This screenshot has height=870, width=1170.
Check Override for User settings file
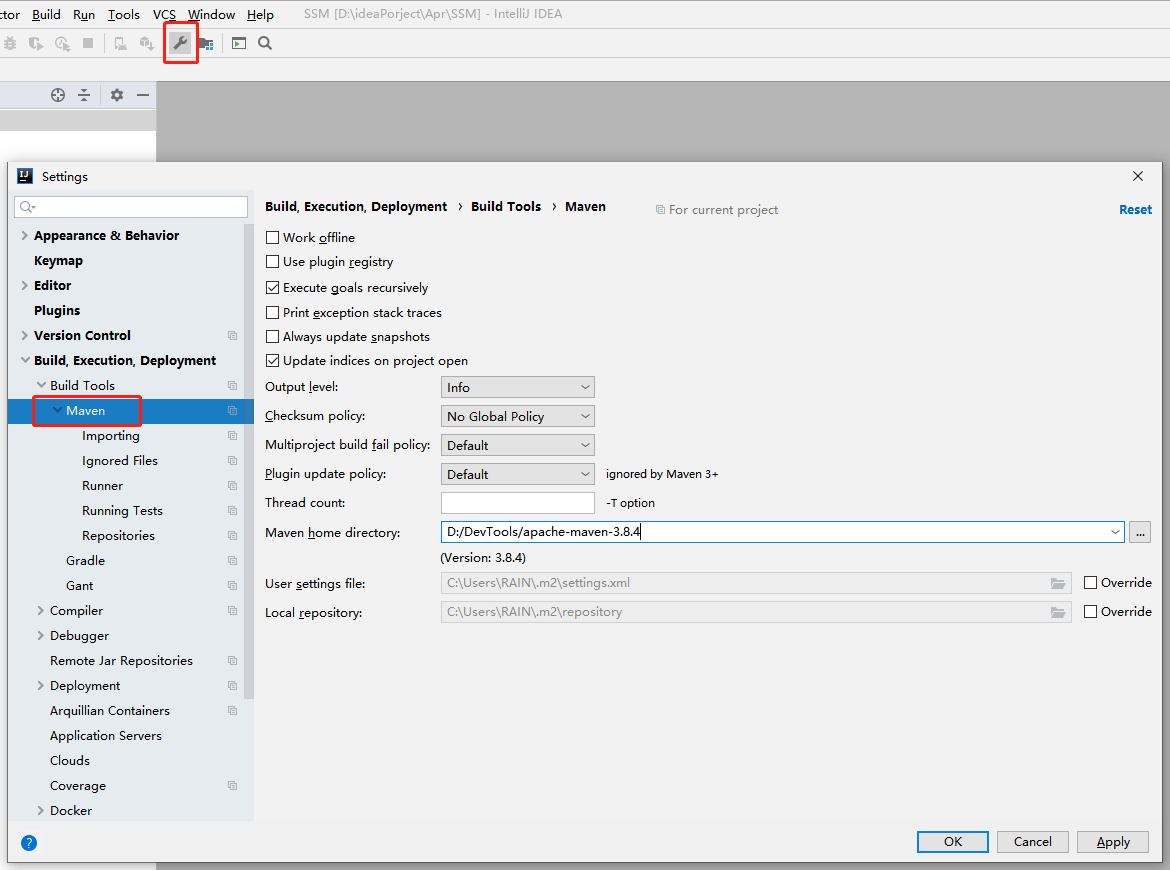click(x=1090, y=583)
